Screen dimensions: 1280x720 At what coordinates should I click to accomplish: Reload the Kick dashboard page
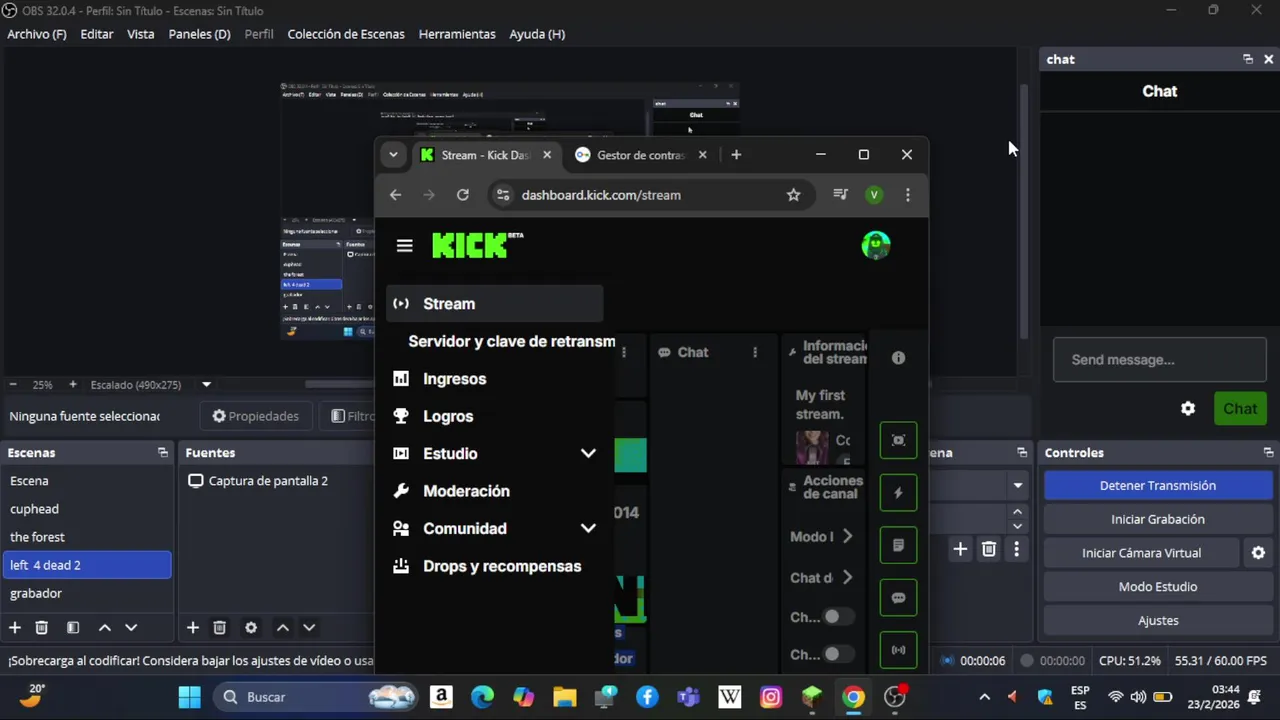(x=462, y=195)
